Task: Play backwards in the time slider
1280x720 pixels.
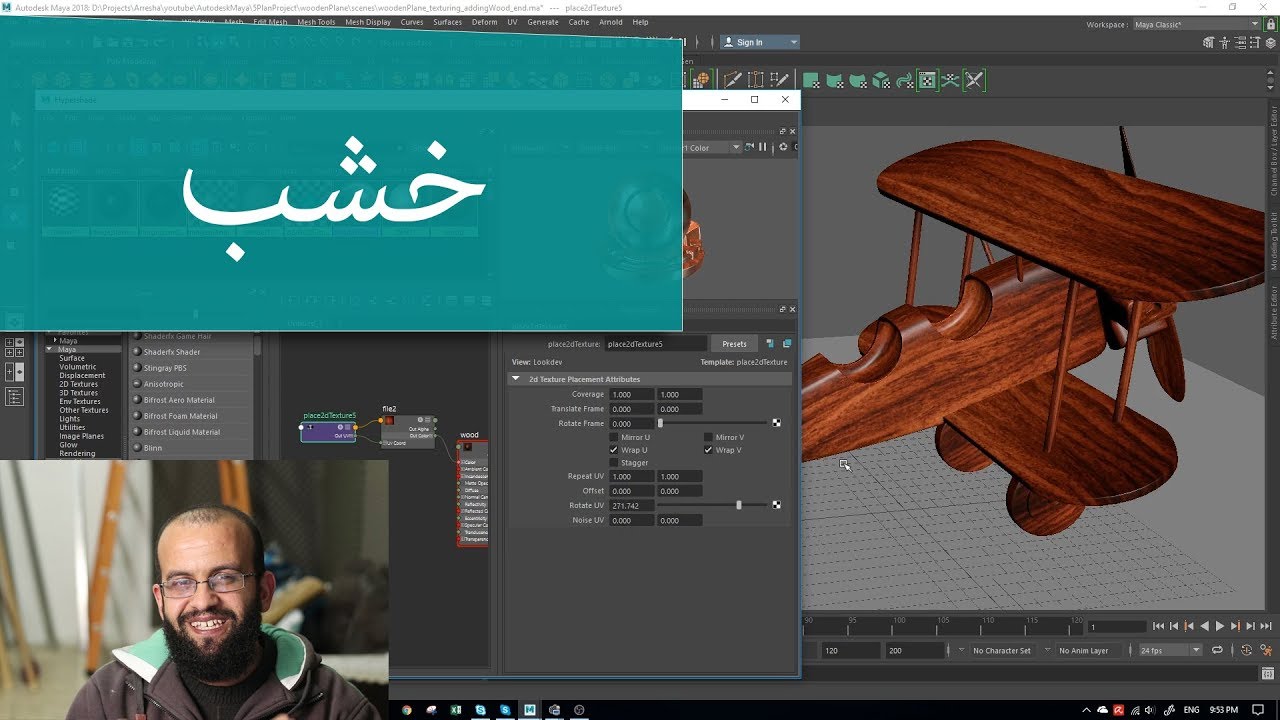Action: [1204, 626]
